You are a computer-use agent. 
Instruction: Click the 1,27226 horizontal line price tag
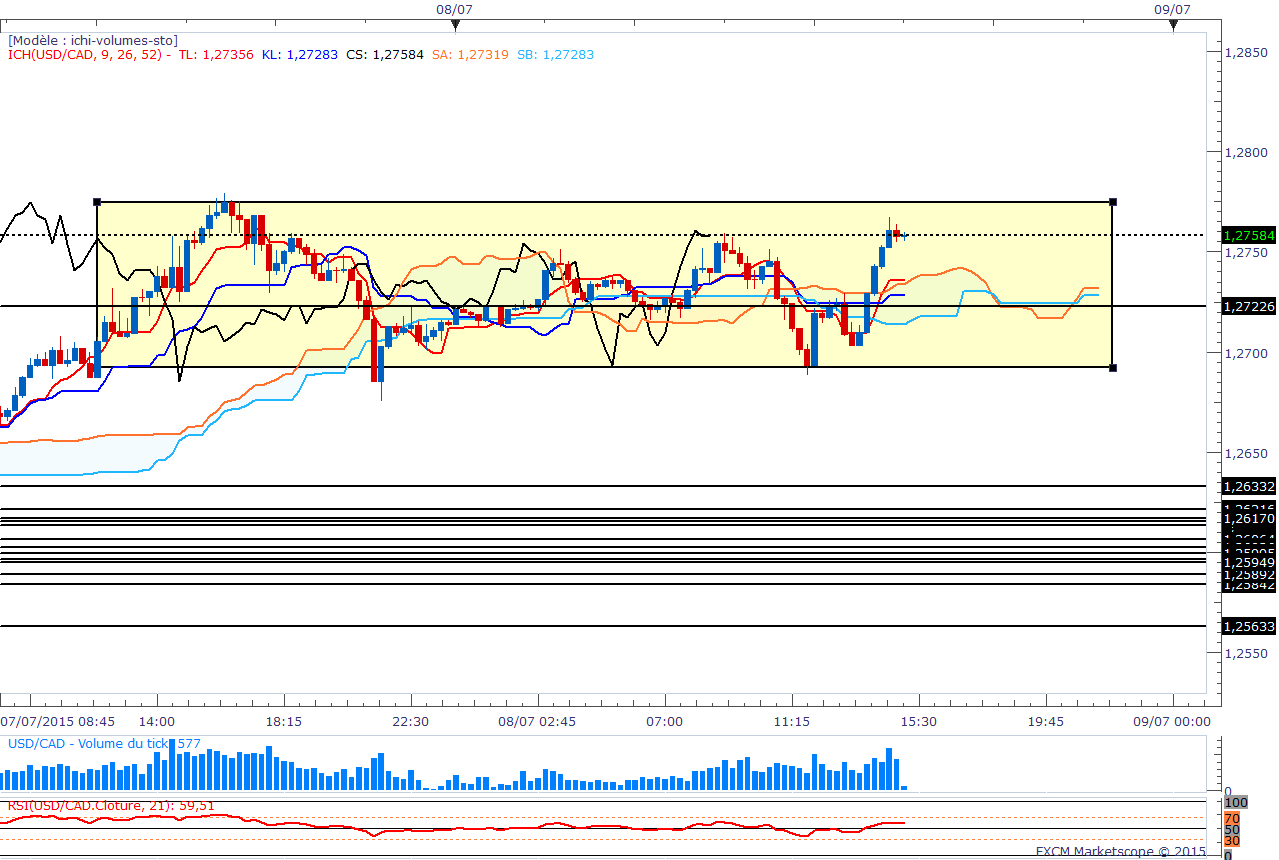pyautogui.click(x=1247, y=306)
